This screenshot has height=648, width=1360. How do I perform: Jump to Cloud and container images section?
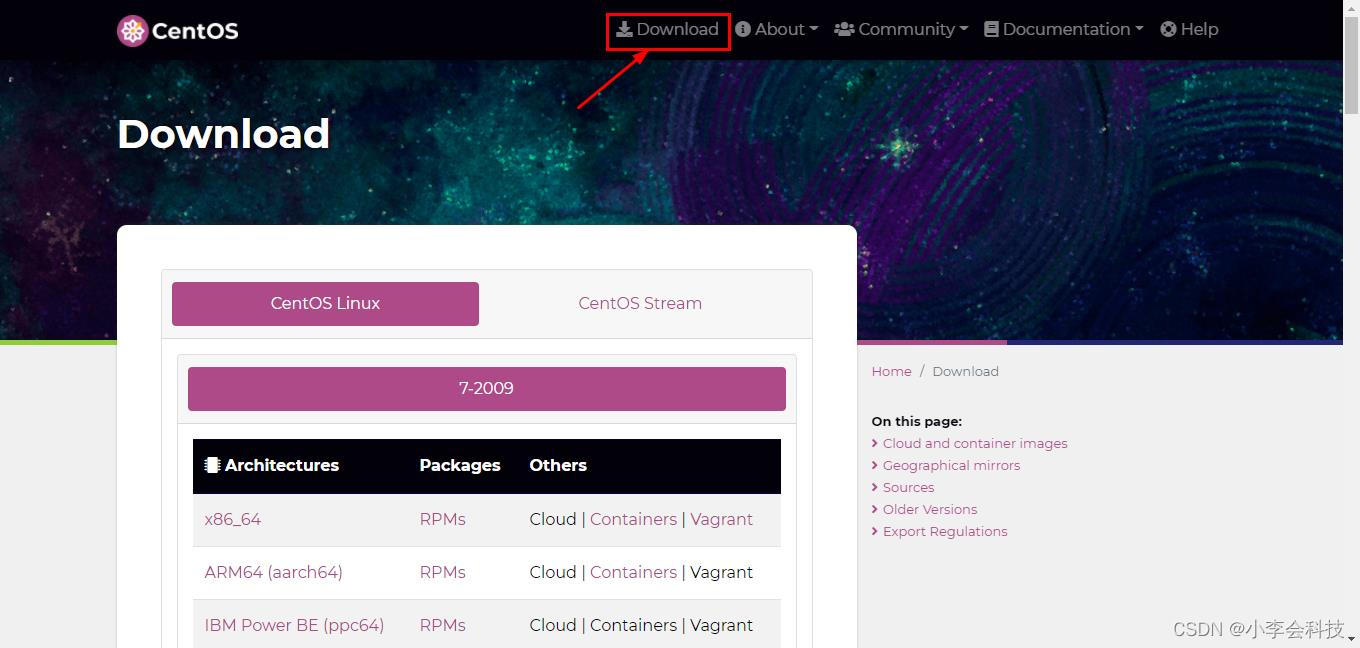975,443
